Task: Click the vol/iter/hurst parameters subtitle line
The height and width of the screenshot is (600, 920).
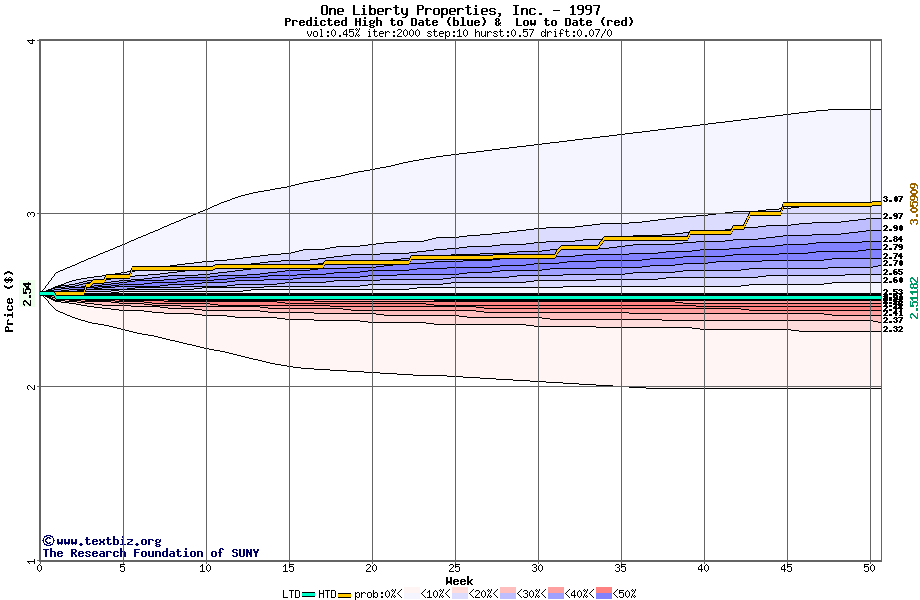Action: [459, 33]
